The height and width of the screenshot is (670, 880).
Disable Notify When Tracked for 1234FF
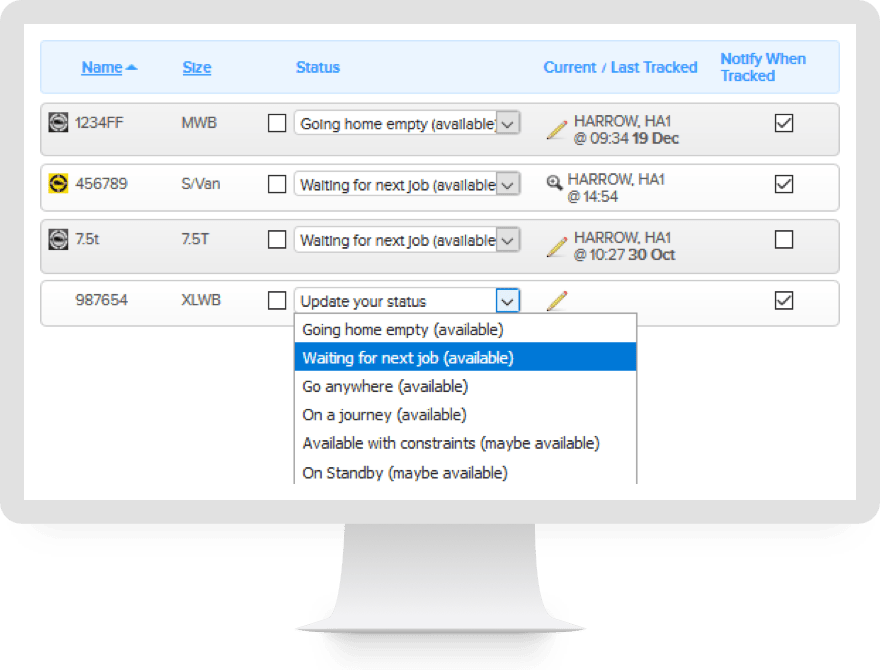(783, 123)
